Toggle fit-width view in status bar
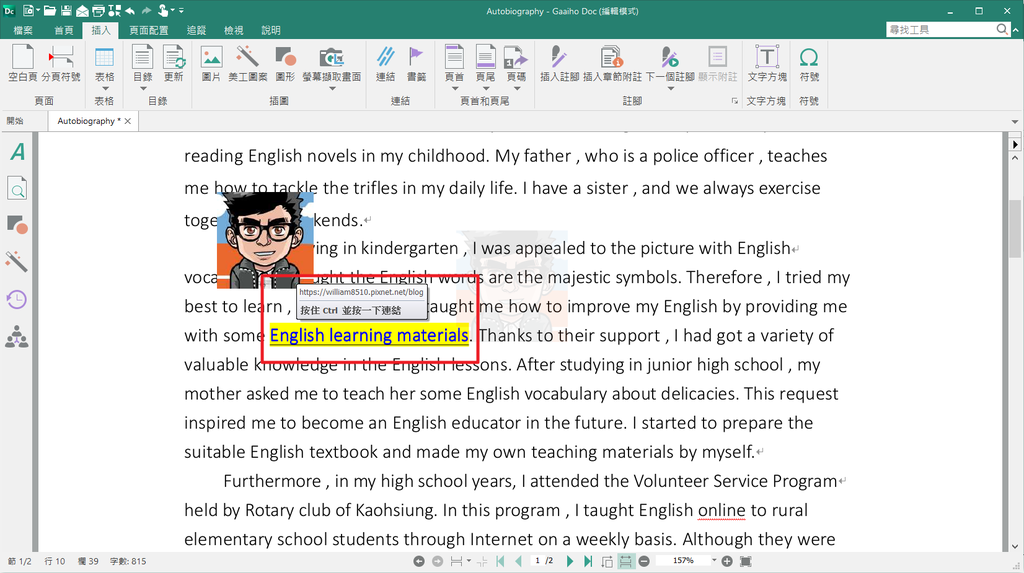The width and height of the screenshot is (1024, 573). (x=625, y=562)
